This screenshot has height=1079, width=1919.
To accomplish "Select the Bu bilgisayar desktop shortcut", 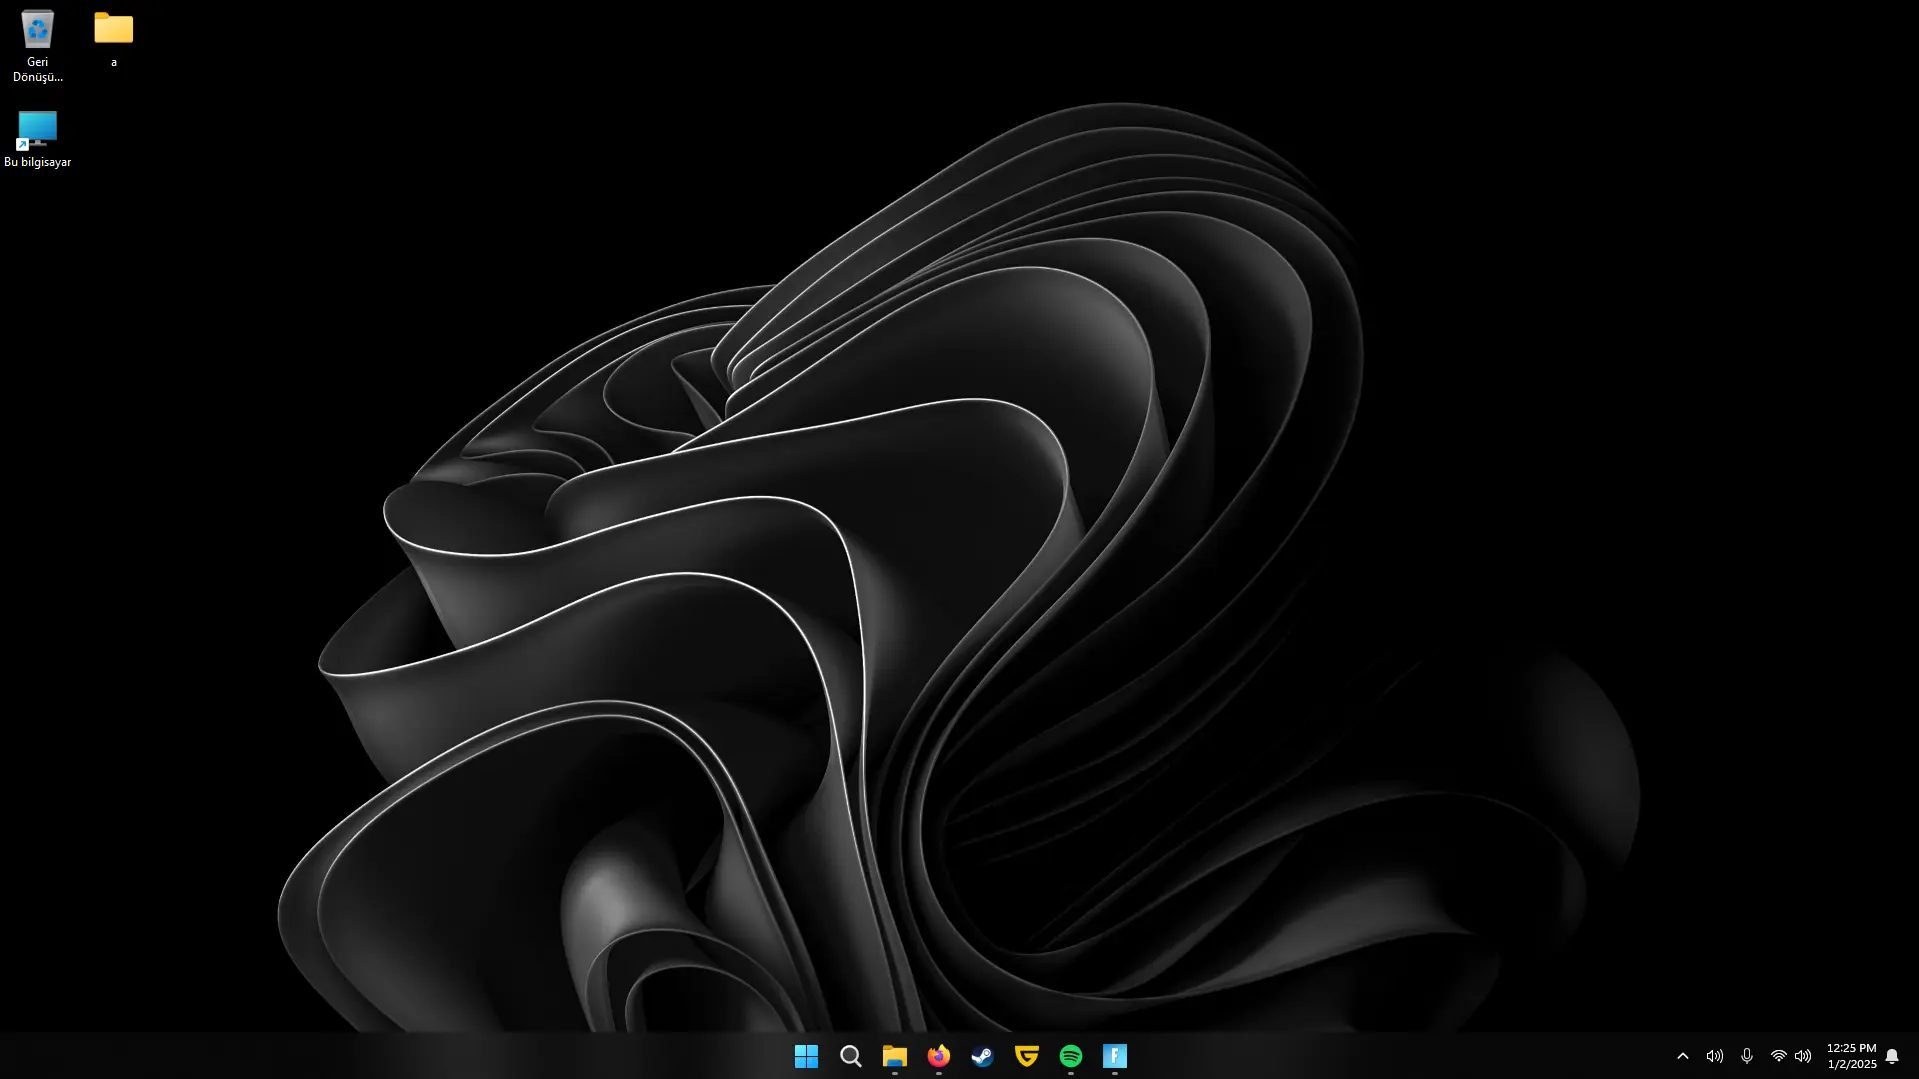I will (37, 139).
